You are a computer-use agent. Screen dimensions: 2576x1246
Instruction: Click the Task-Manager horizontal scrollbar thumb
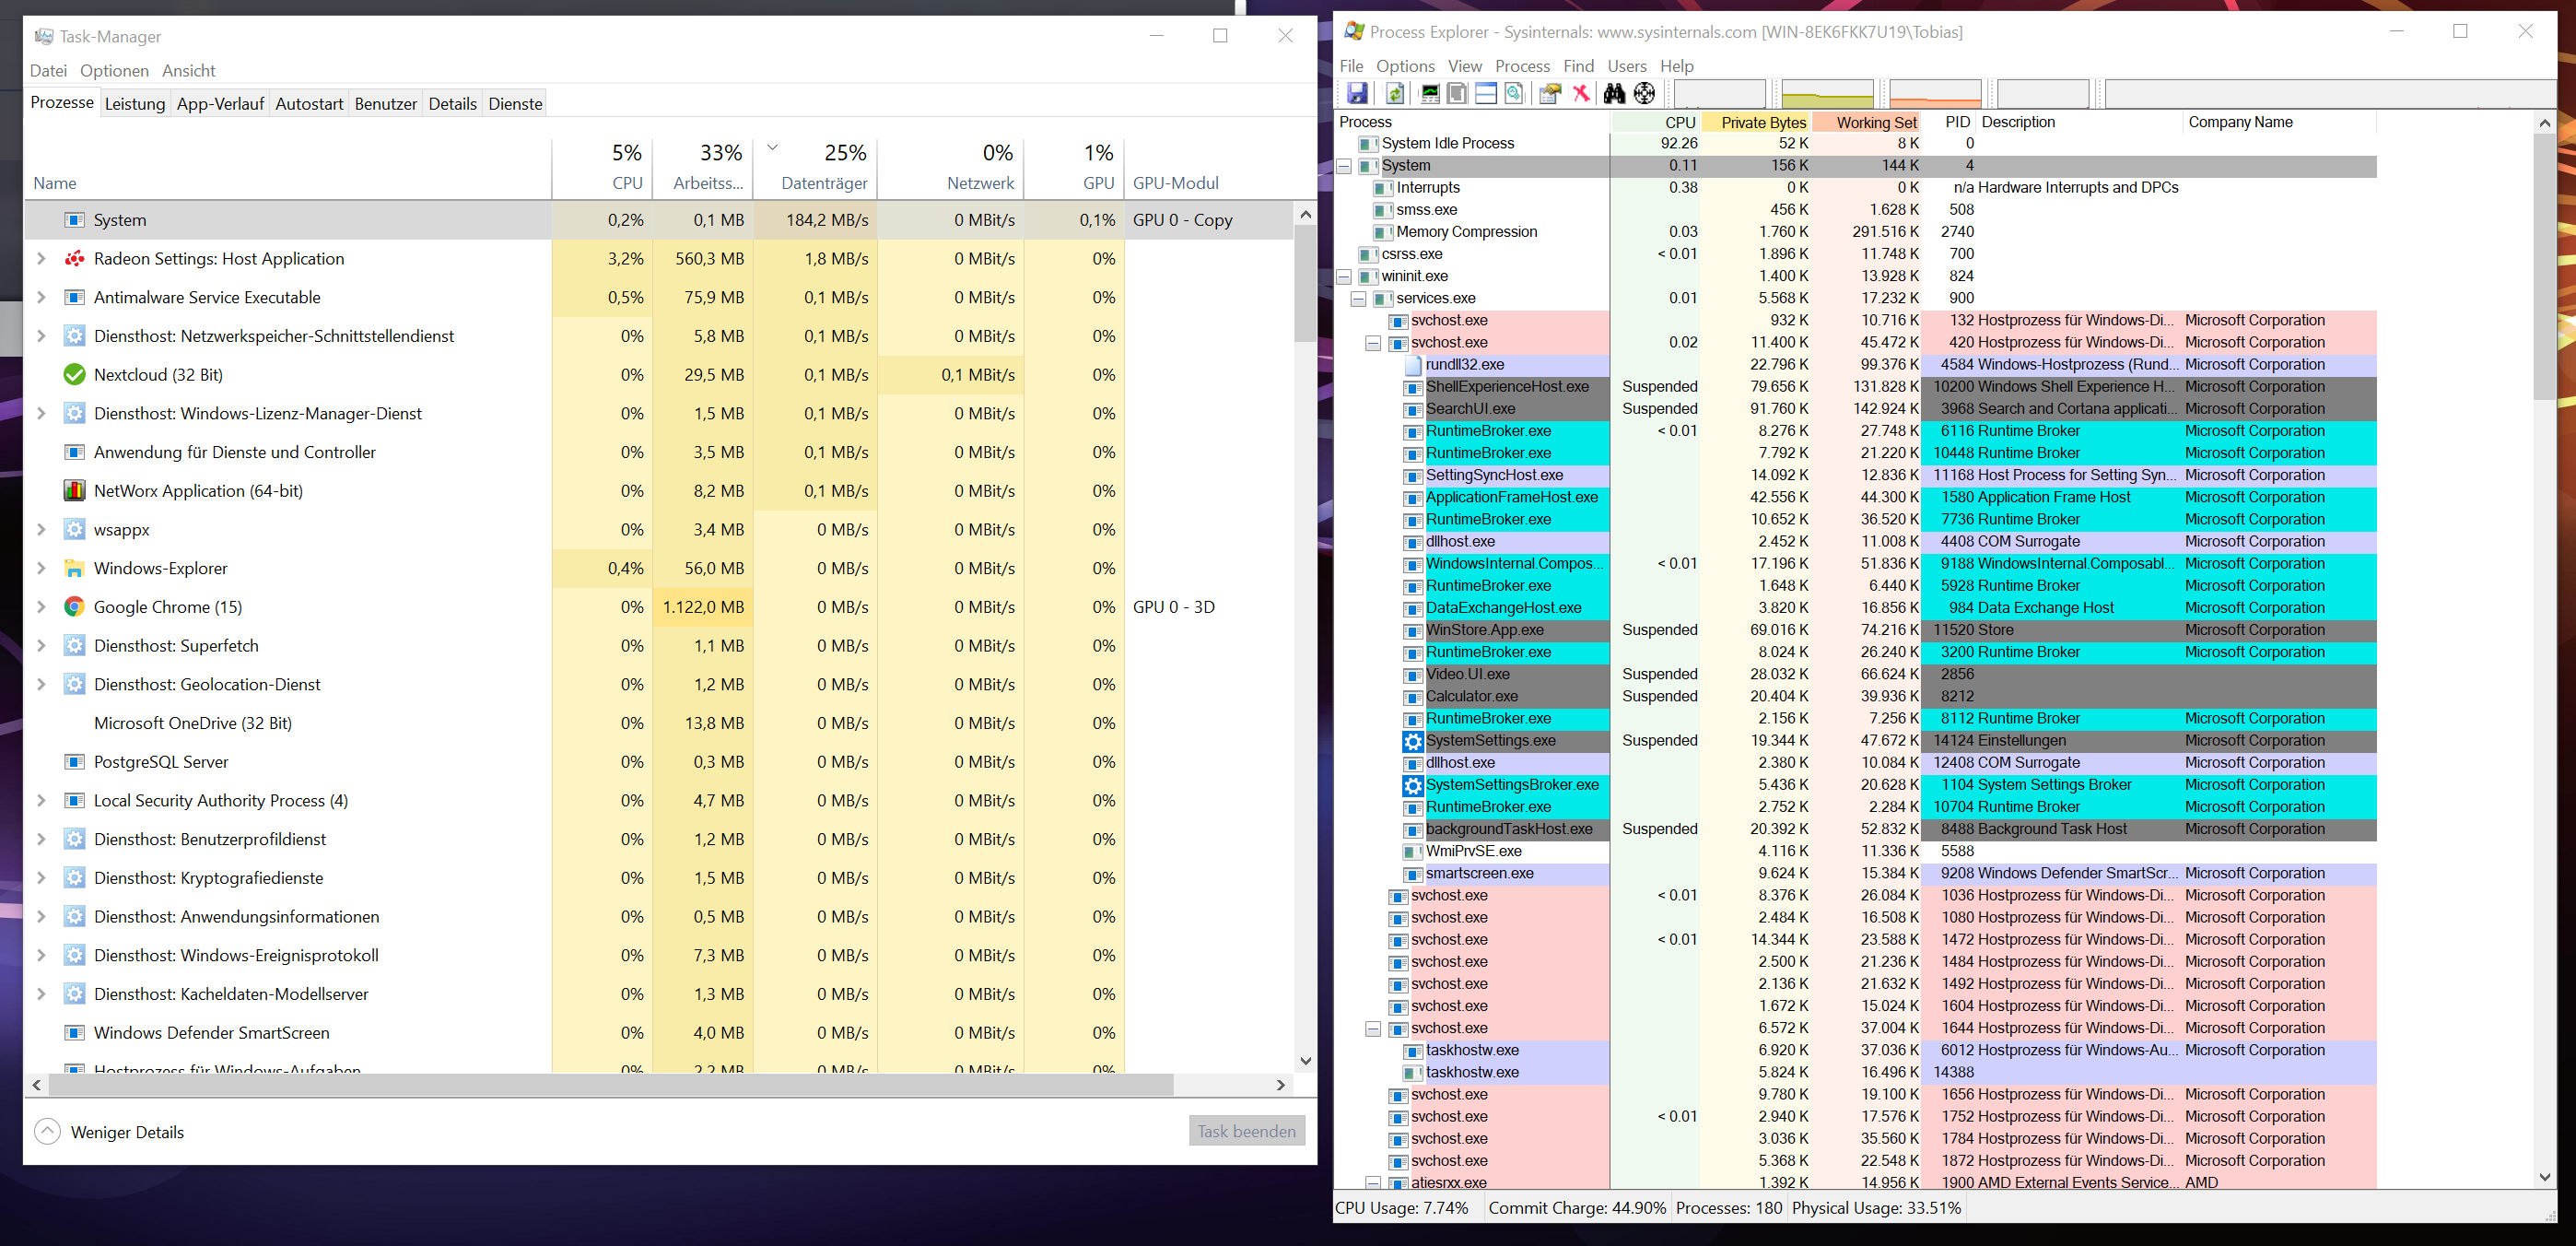click(x=611, y=1085)
